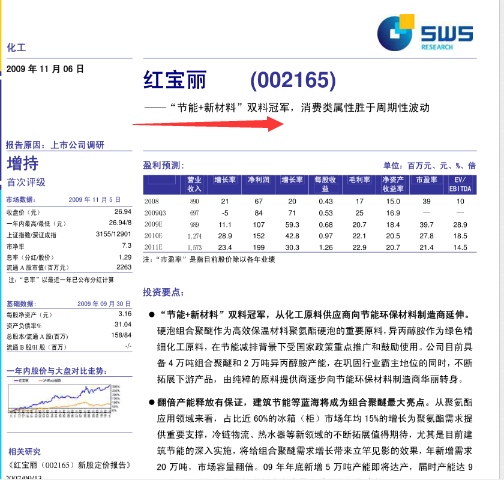Select the 增持 rating text
Screen dimensions: 504x480
click(23, 163)
